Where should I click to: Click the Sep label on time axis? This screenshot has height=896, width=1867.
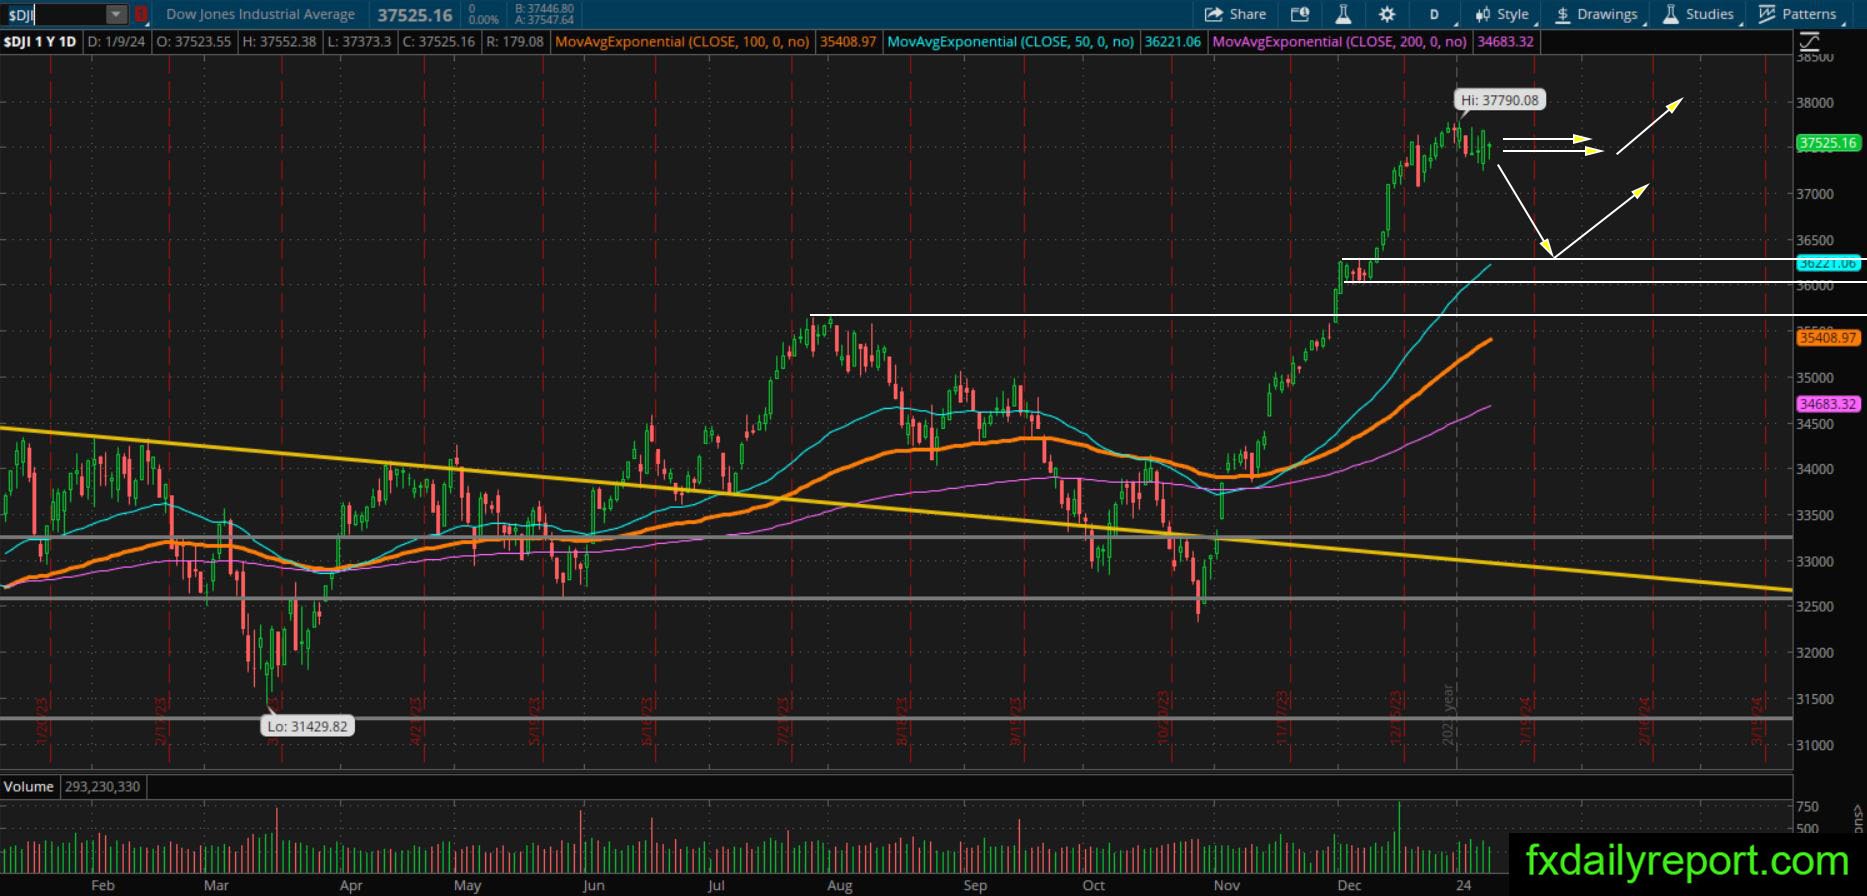point(975,885)
